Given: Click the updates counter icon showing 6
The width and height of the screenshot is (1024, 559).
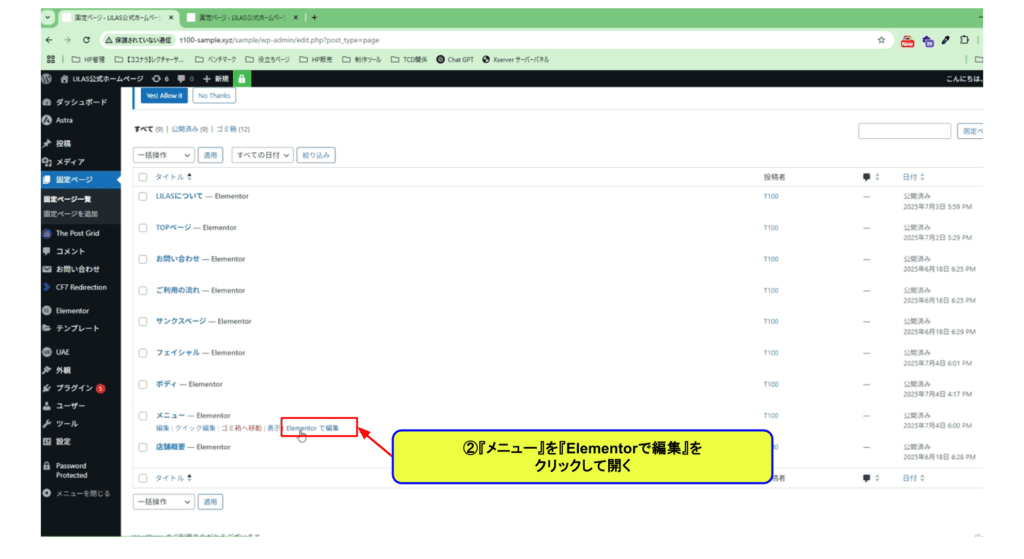Looking at the screenshot, I should pyautogui.click(x=161, y=78).
